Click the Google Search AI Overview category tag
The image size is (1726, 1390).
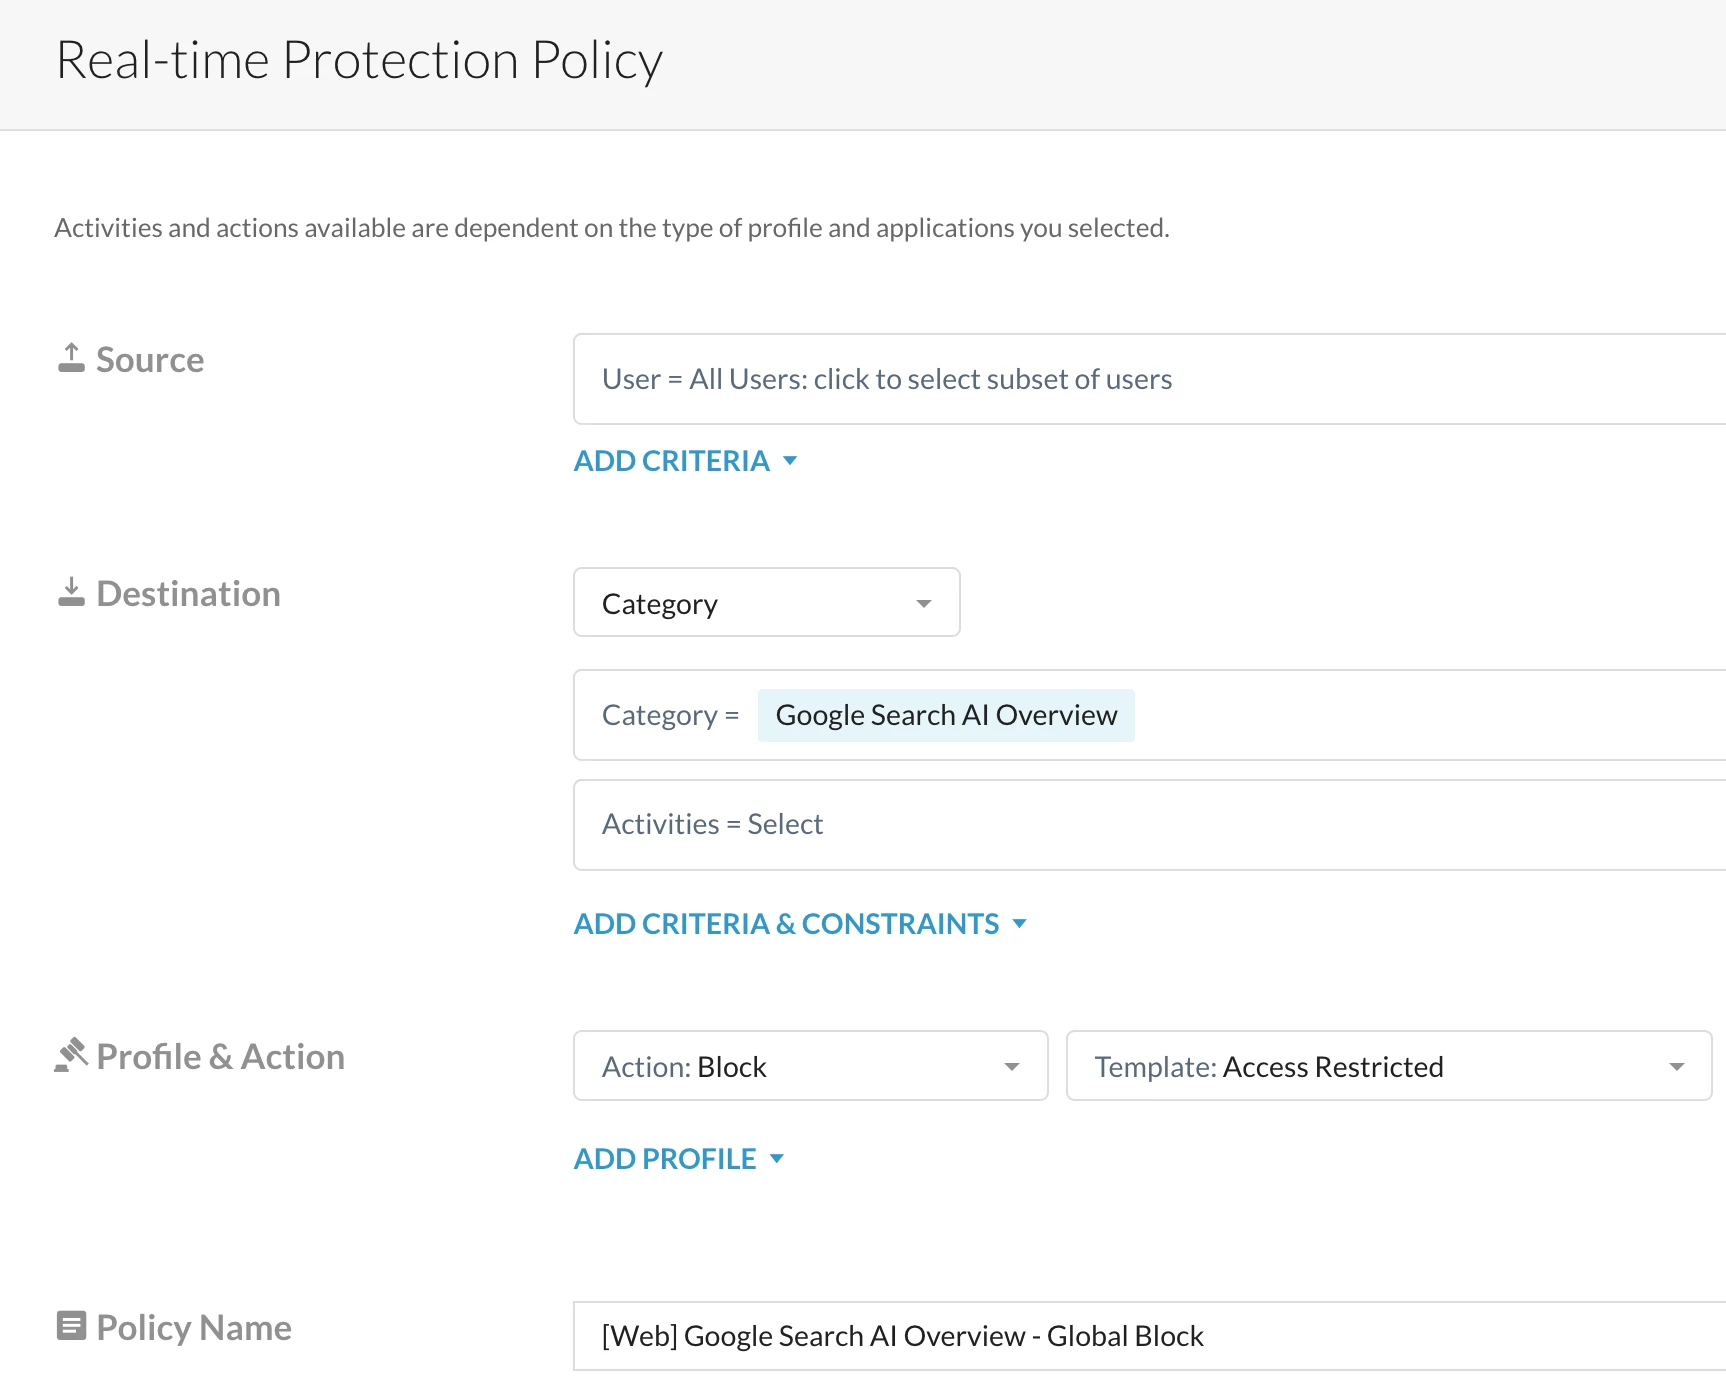pos(946,715)
